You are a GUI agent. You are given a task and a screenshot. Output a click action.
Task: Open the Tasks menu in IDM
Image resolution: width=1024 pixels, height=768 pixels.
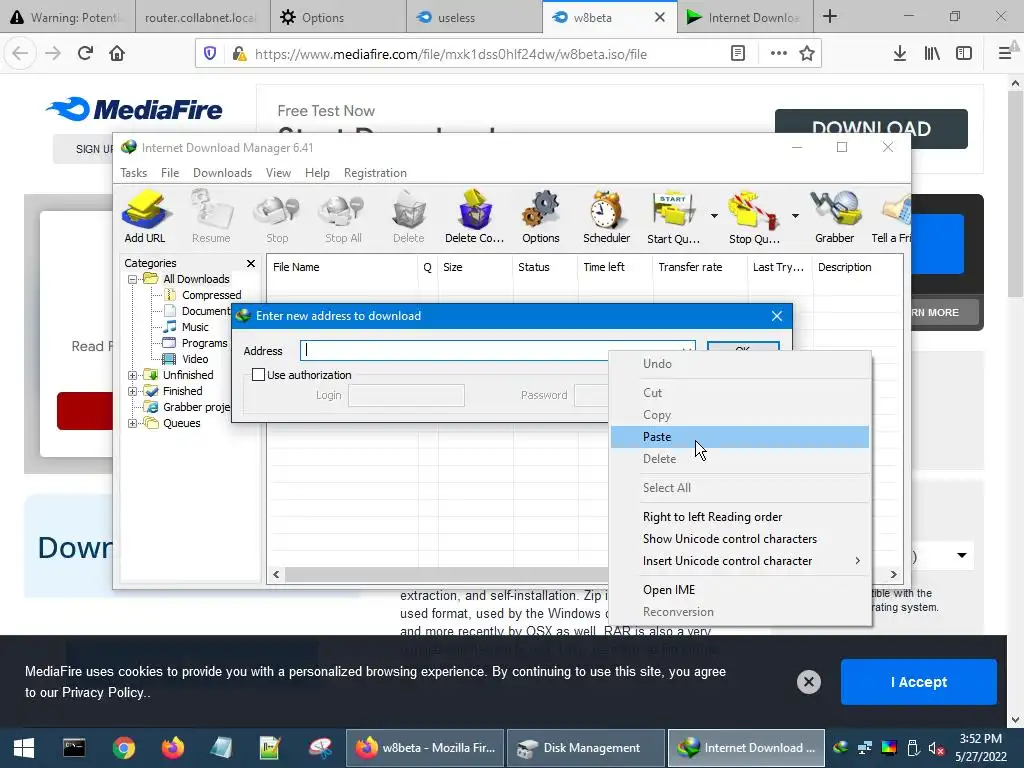pyautogui.click(x=133, y=173)
